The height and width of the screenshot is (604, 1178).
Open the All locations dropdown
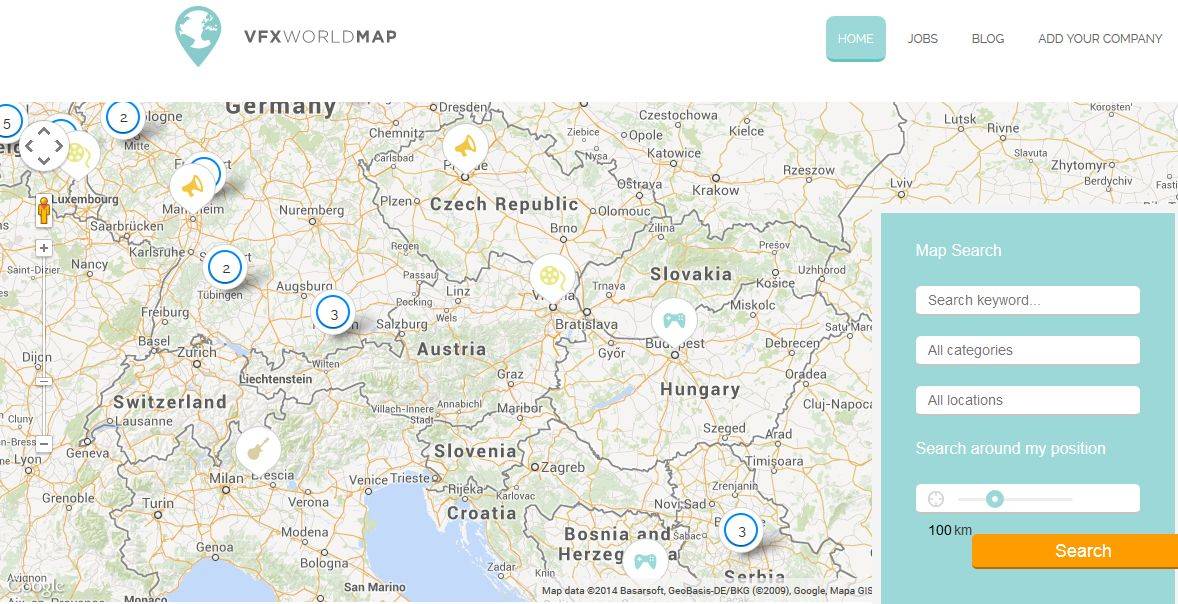(x=1027, y=400)
